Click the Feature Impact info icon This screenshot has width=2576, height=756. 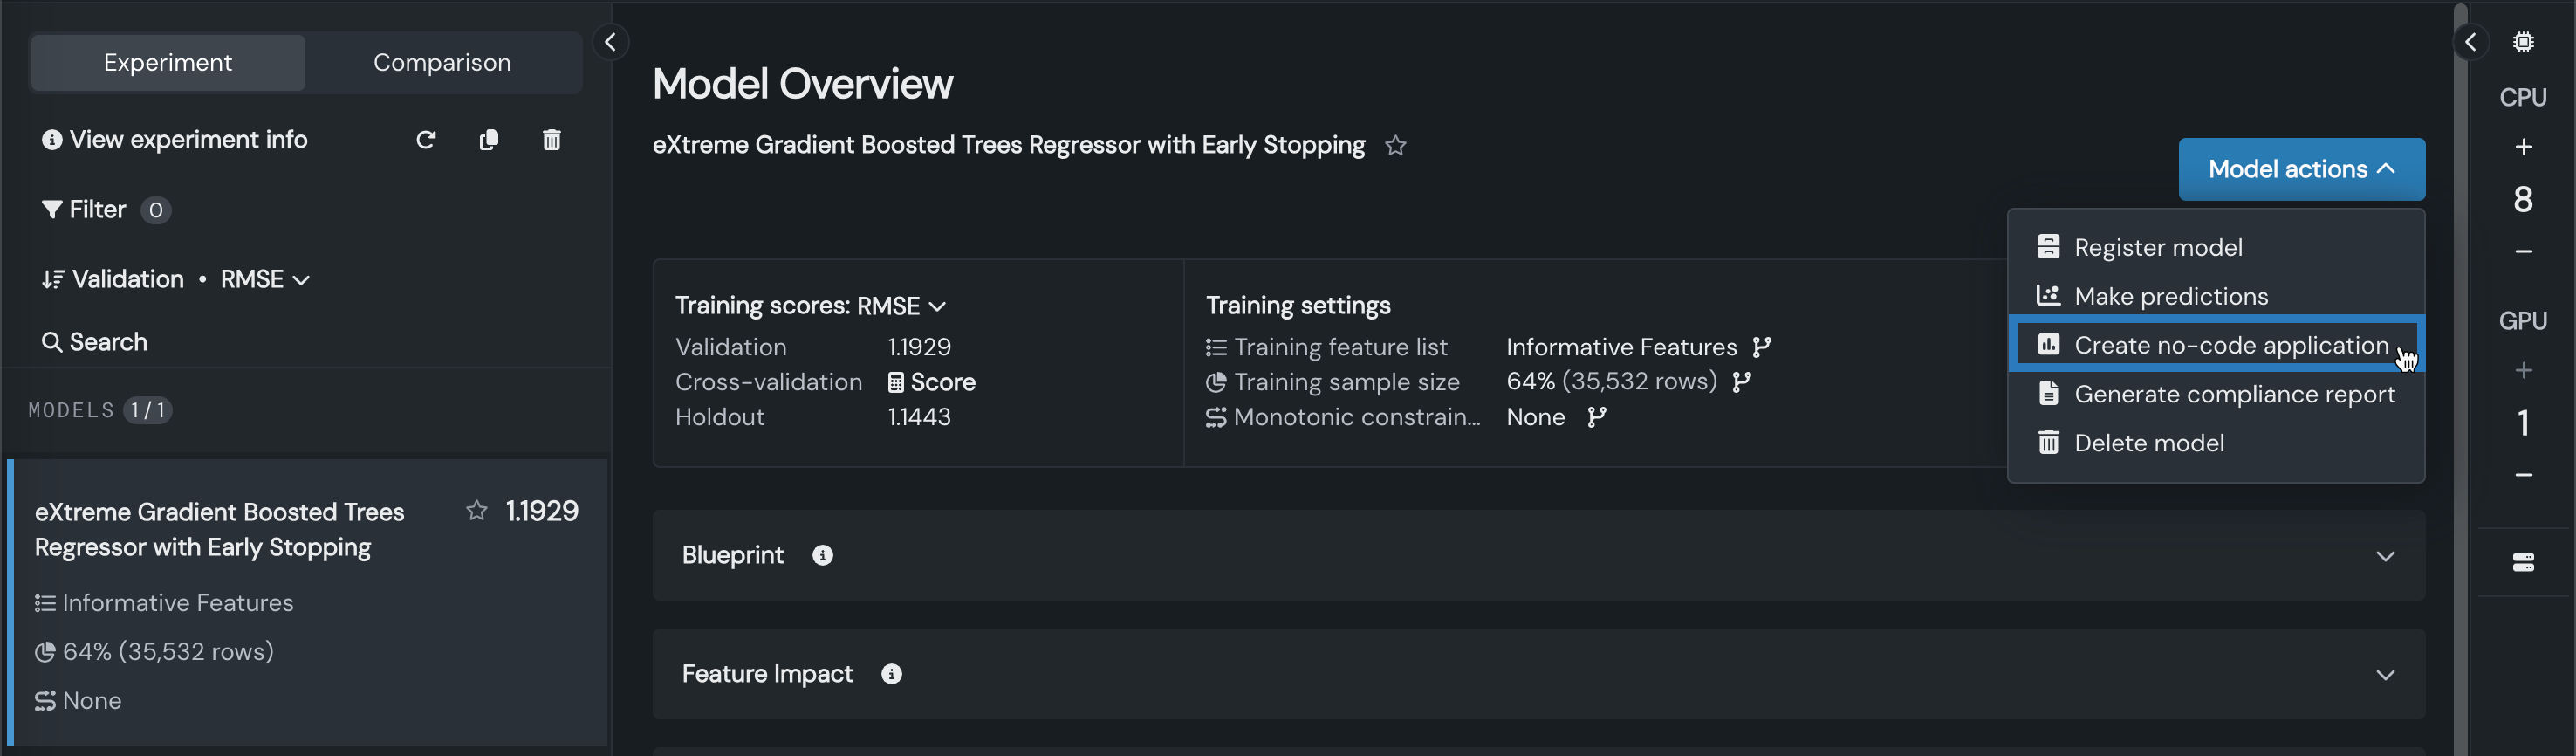pos(891,675)
